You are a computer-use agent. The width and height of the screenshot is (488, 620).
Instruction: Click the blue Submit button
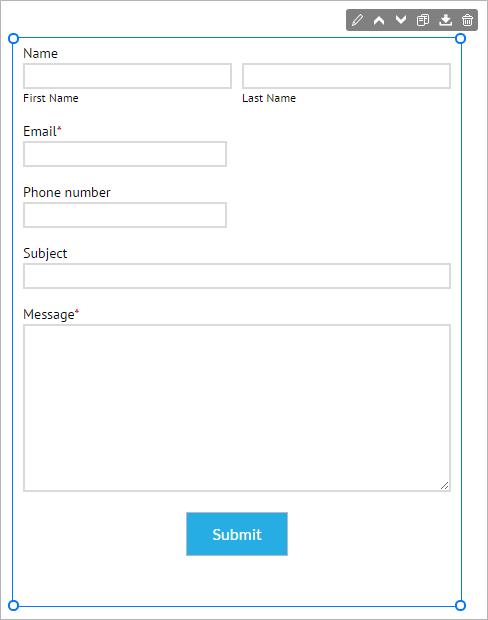point(237,534)
